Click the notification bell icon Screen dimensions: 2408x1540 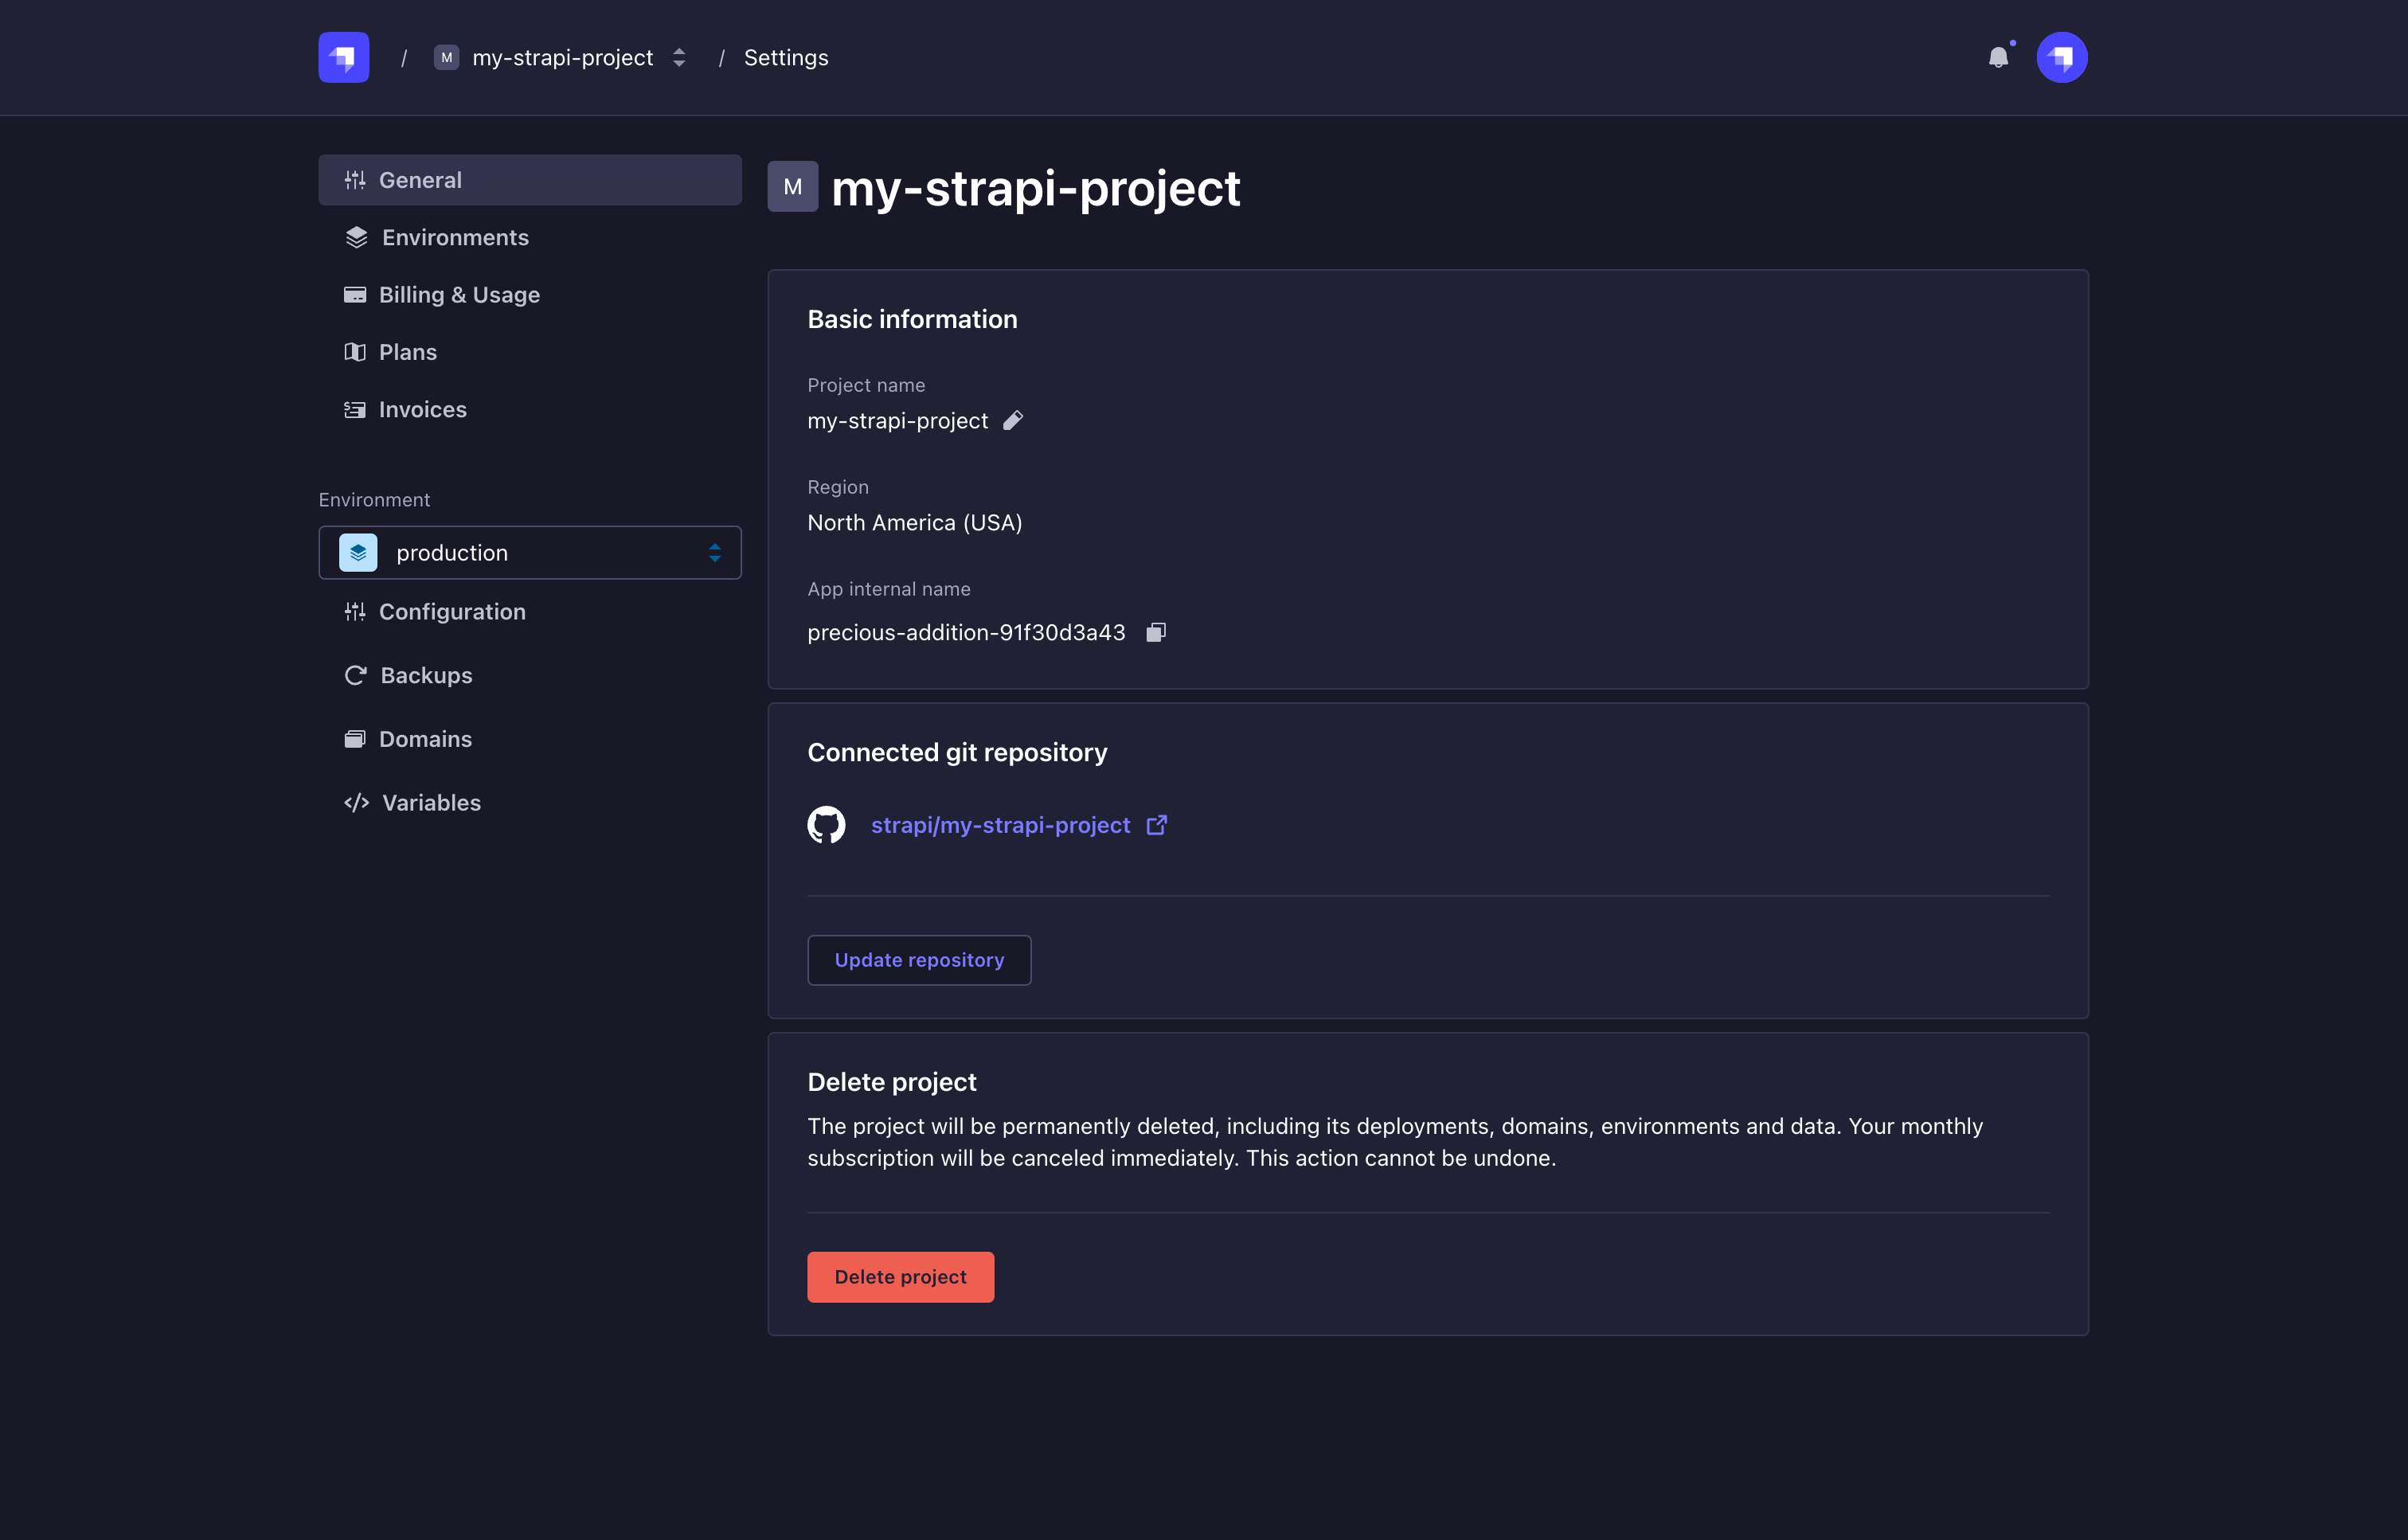(1999, 57)
